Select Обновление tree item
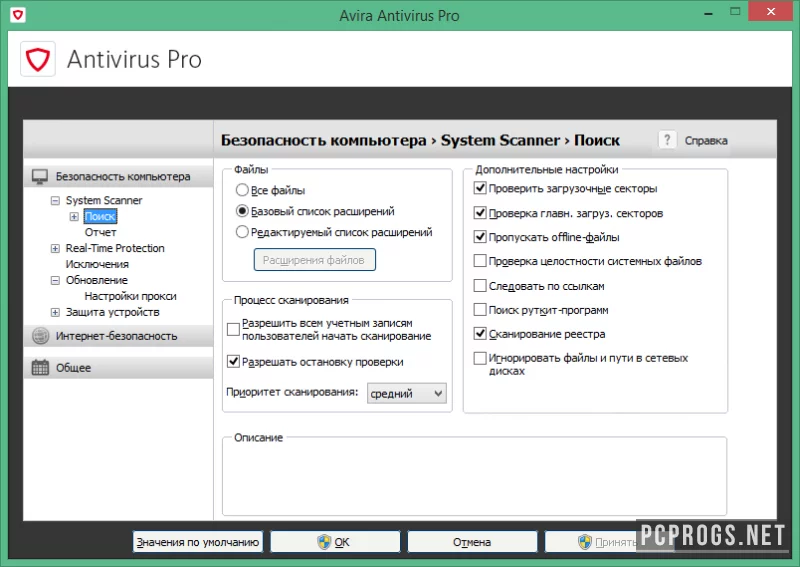This screenshot has height=567, width=800. [x=96, y=280]
